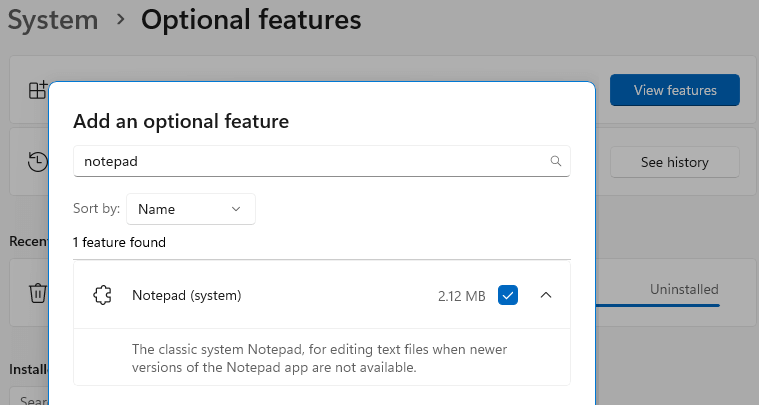This screenshot has height=405, width=759.
Task: Click the search magnifier icon in the dialog
Action: coord(556,161)
